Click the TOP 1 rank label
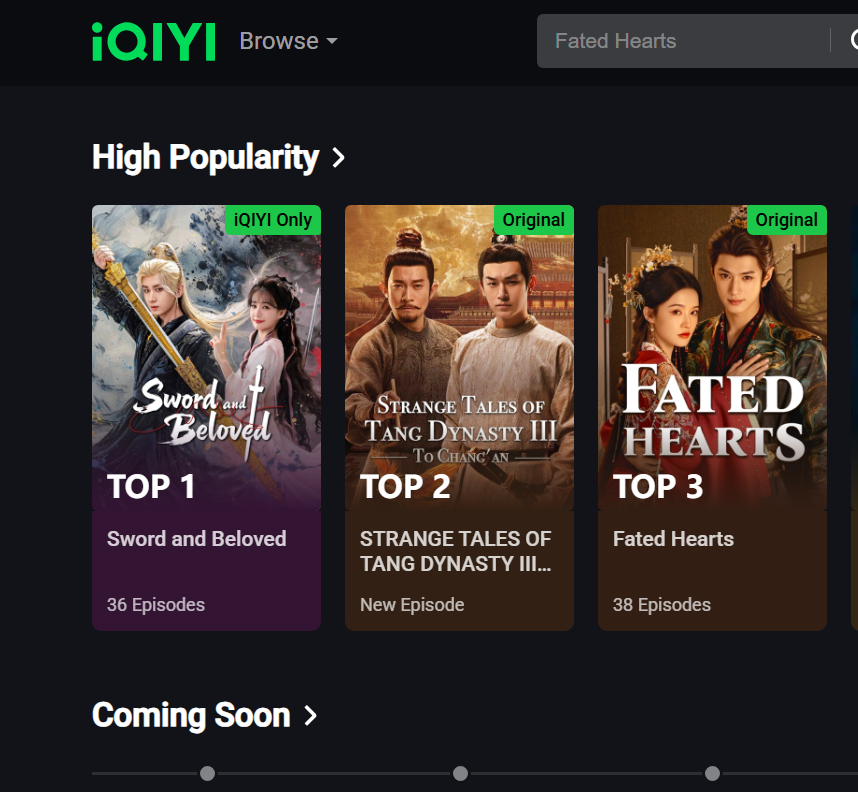 (x=151, y=487)
